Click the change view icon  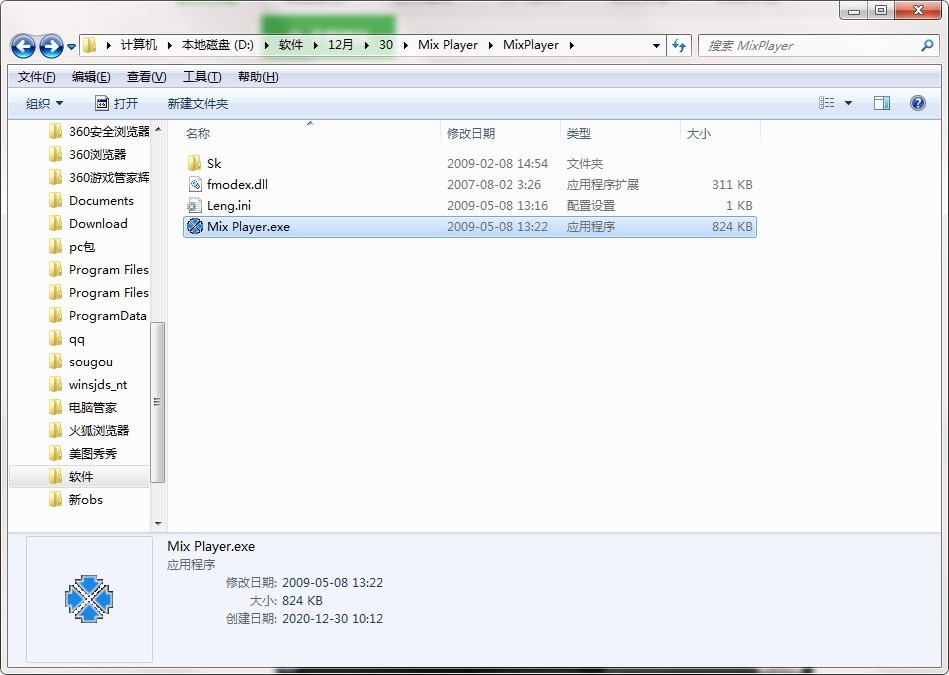coord(826,103)
